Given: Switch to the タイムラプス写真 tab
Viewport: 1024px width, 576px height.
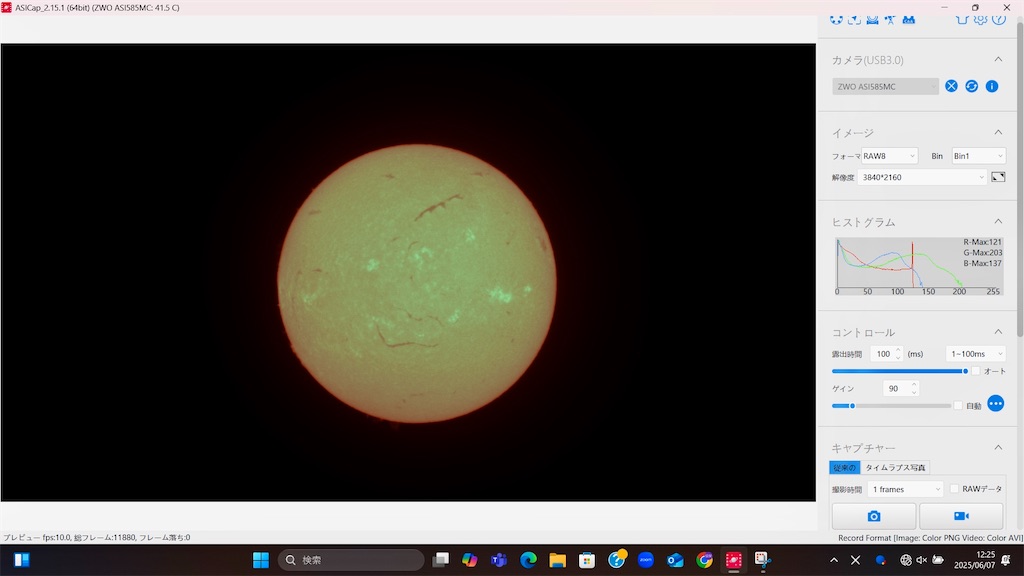Looking at the screenshot, I should pos(895,468).
